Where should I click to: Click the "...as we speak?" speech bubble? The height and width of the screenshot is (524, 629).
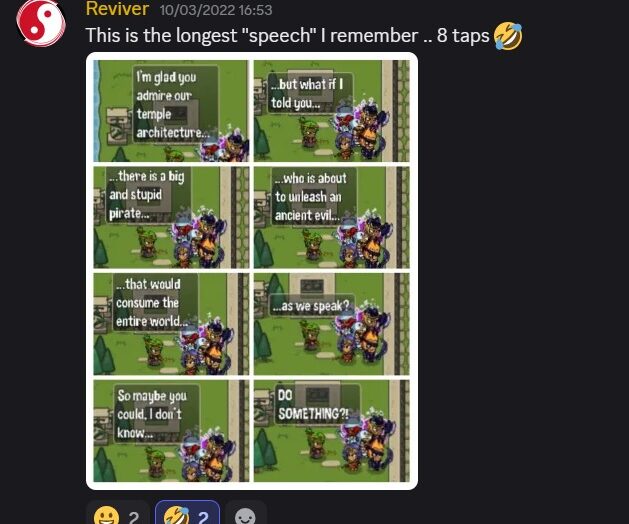point(312,306)
